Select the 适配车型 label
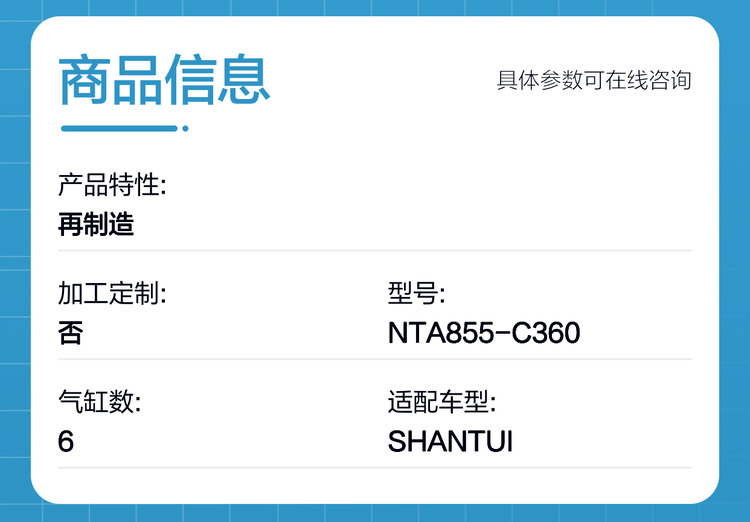Image resolution: width=750 pixels, height=522 pixels. pos(442,403)
